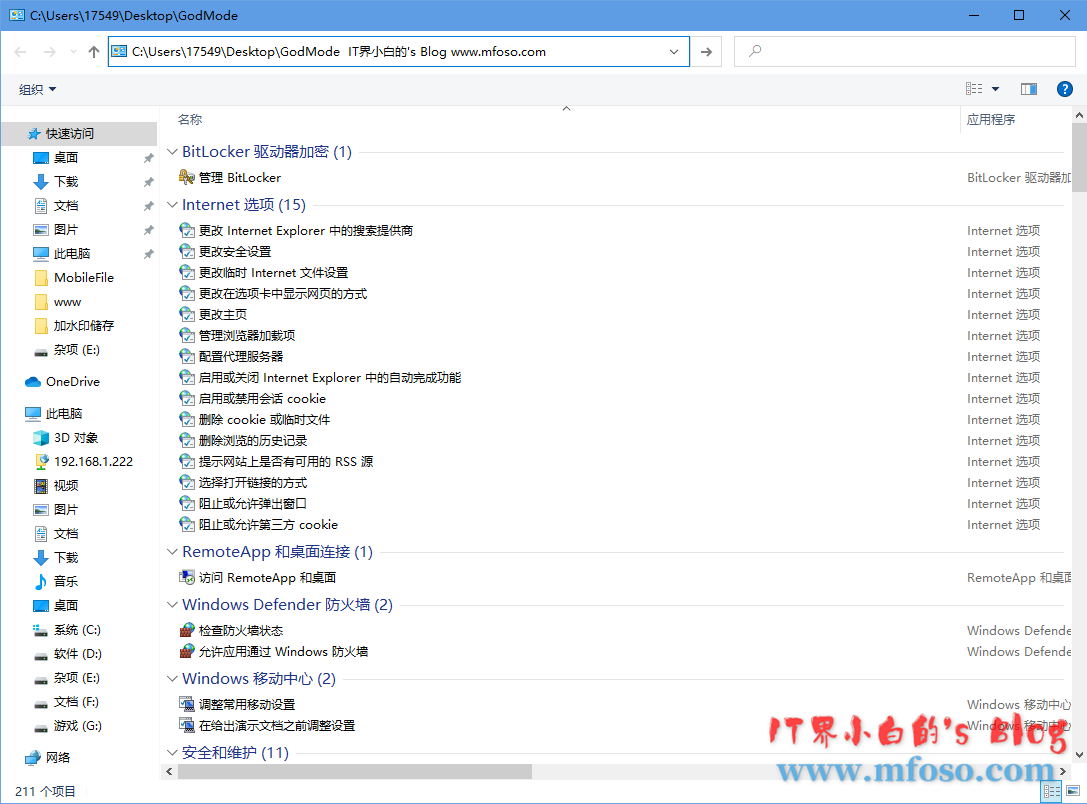This screenshot has width=1087, height=804.
Task: Click icon beside 配置代理服务器
Action: click(x=186, y=356)
